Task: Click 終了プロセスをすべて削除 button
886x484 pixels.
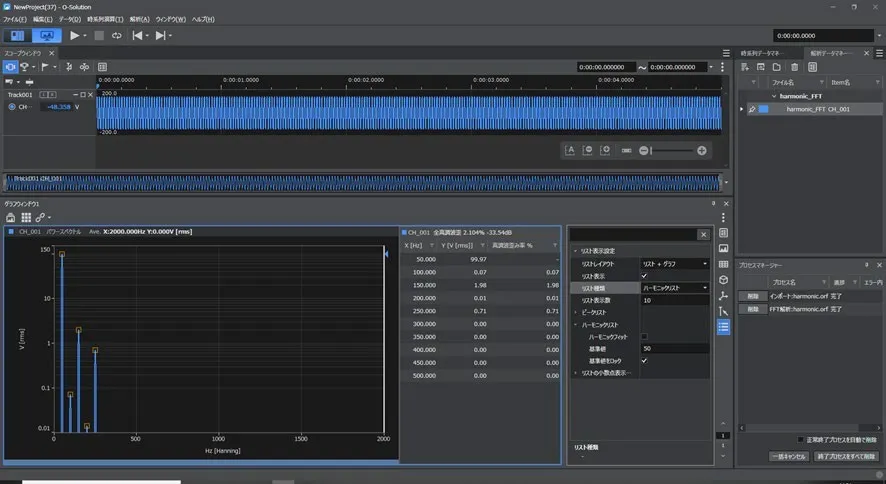Action: (846, 456)
